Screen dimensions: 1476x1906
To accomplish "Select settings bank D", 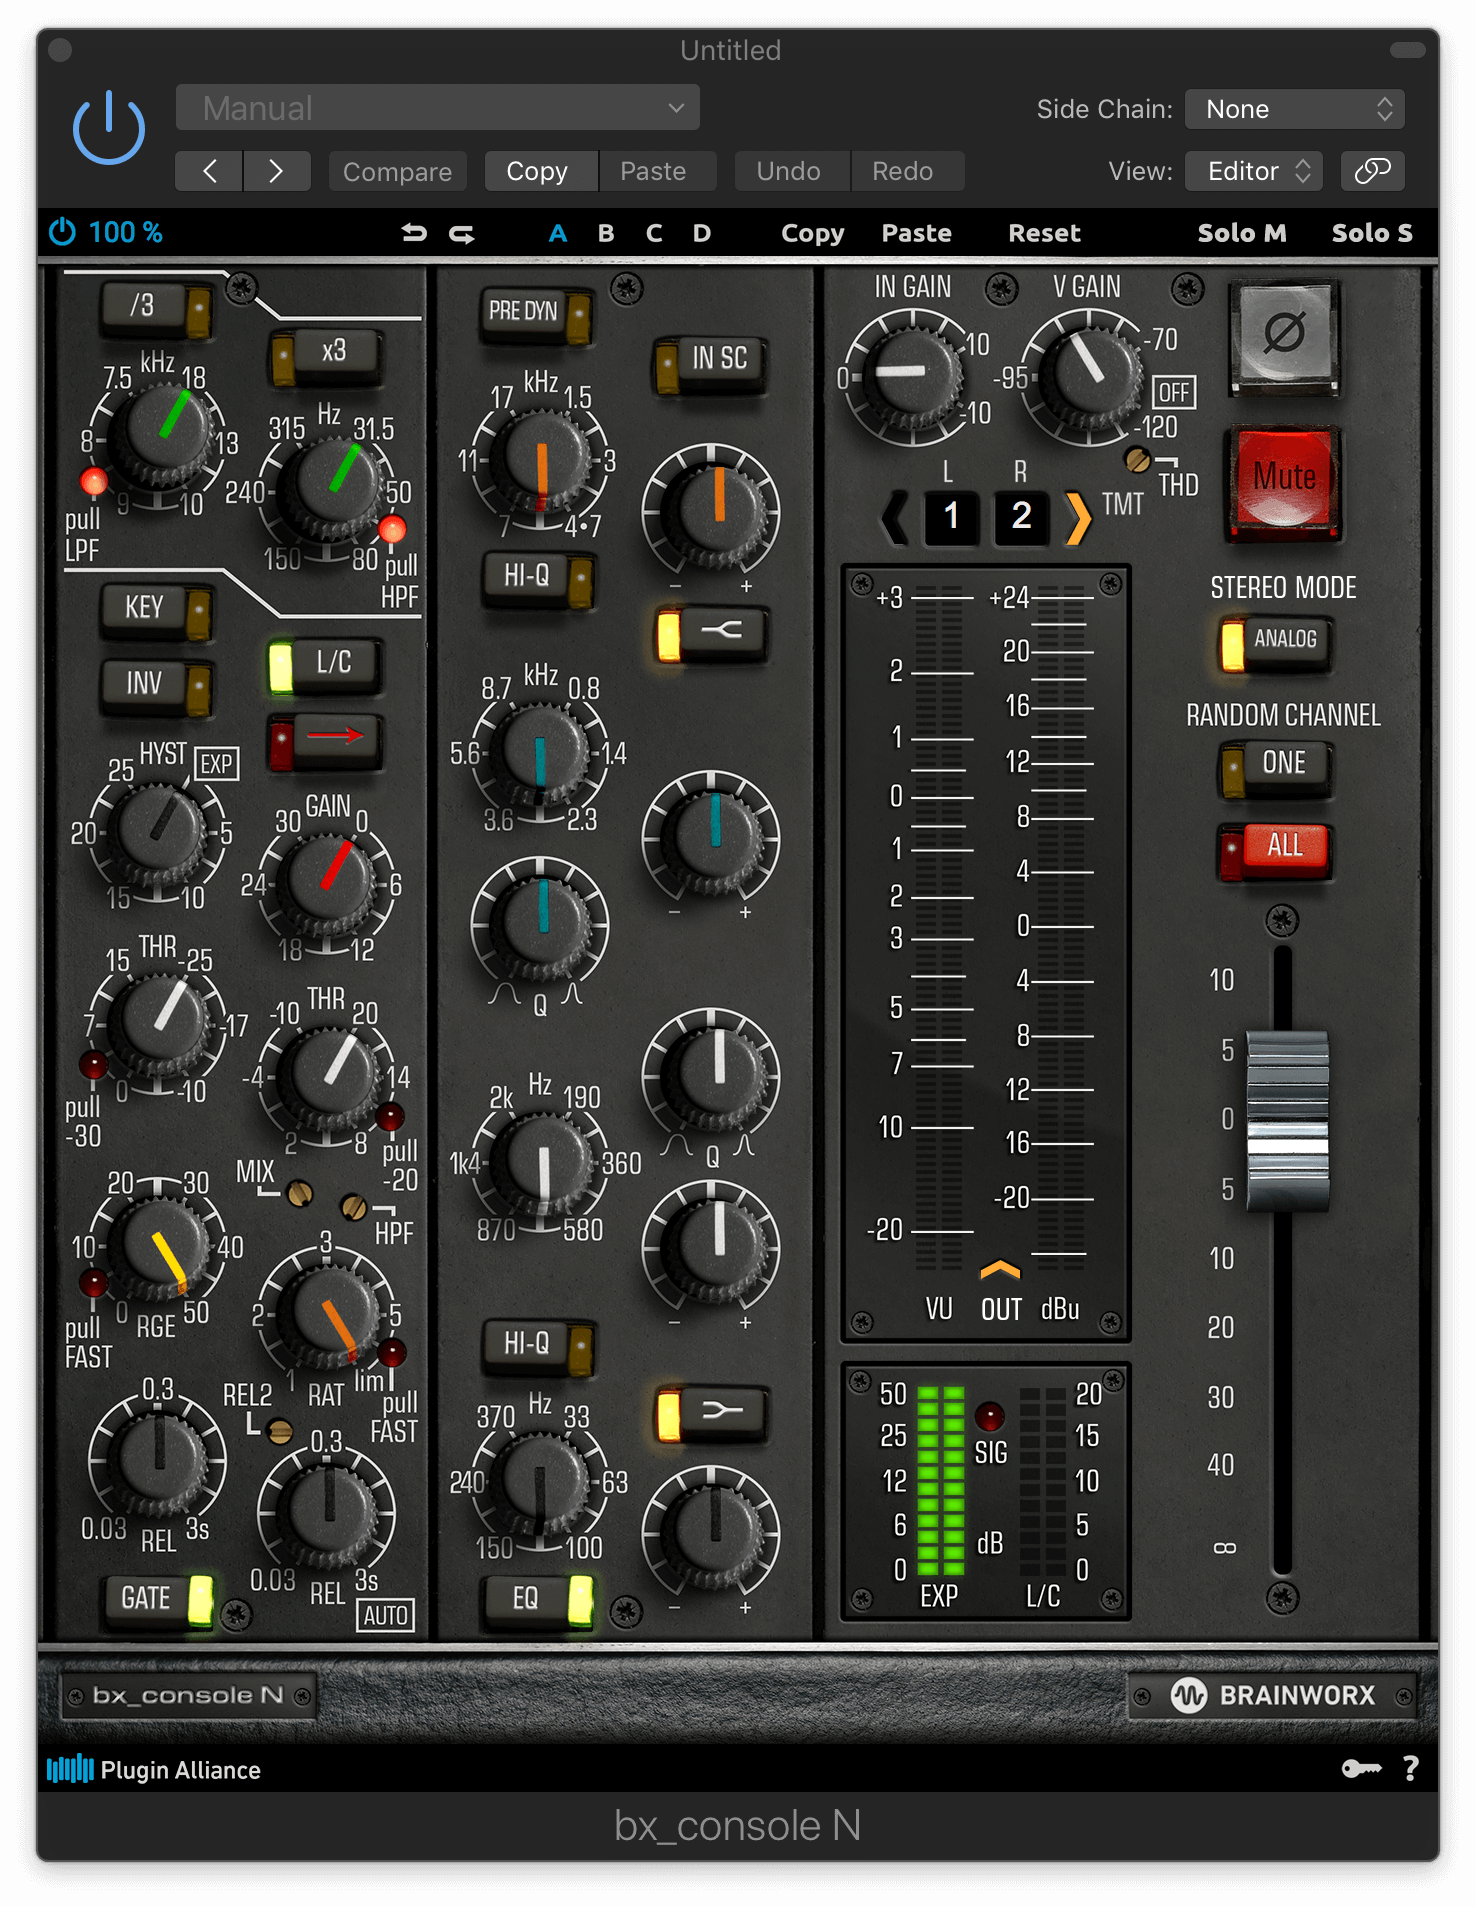I will point(702,233).
